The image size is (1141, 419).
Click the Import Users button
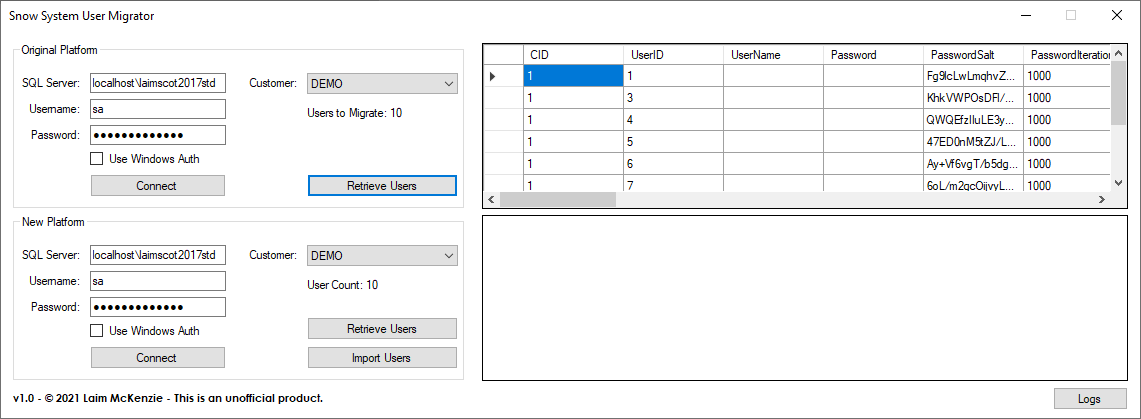(x=381, y=358)
